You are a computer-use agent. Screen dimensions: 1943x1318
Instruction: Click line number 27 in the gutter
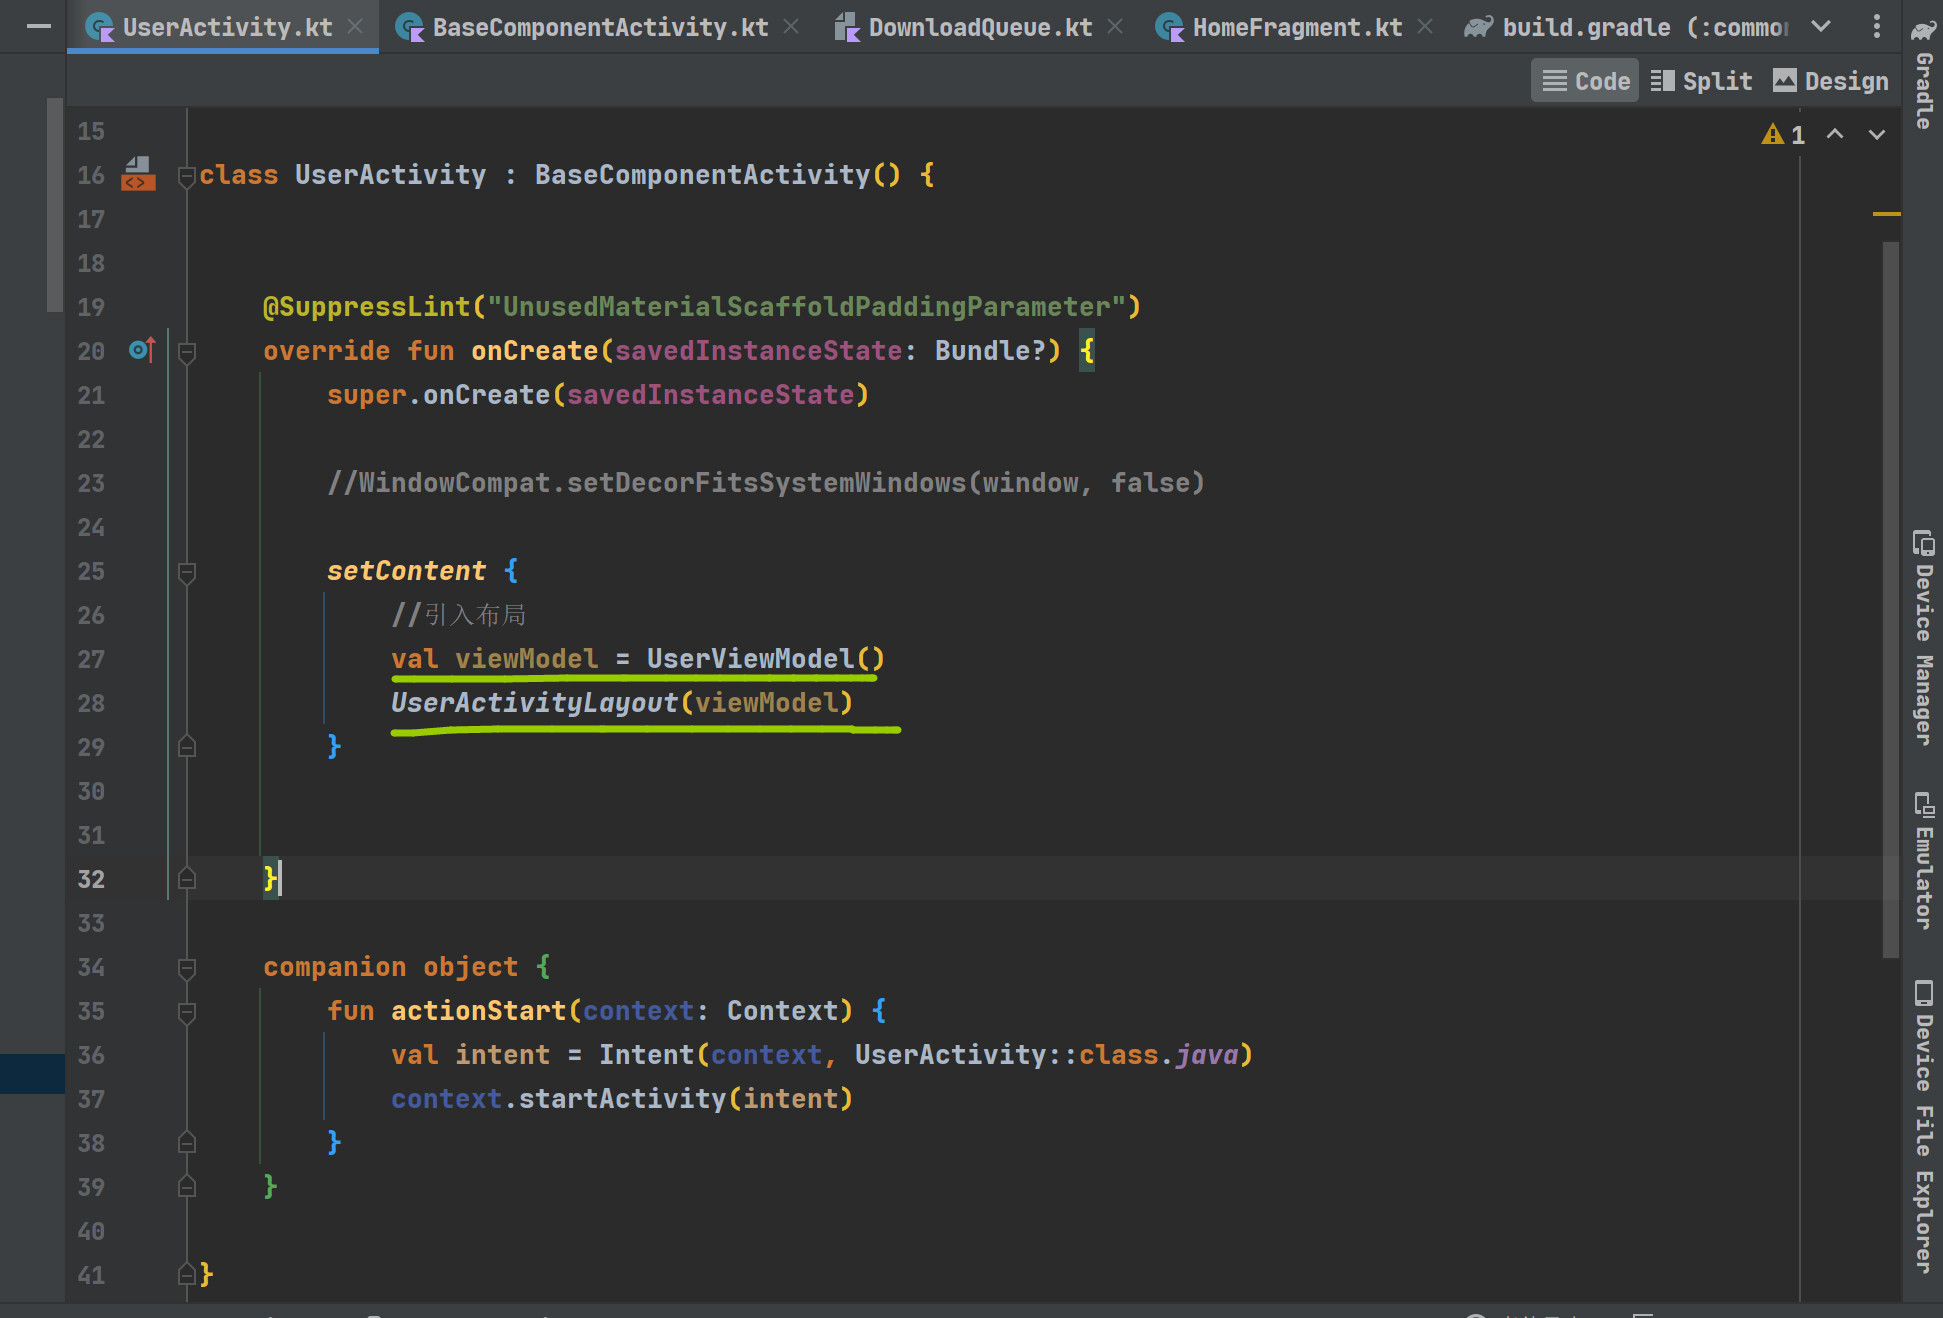point(91,659)
